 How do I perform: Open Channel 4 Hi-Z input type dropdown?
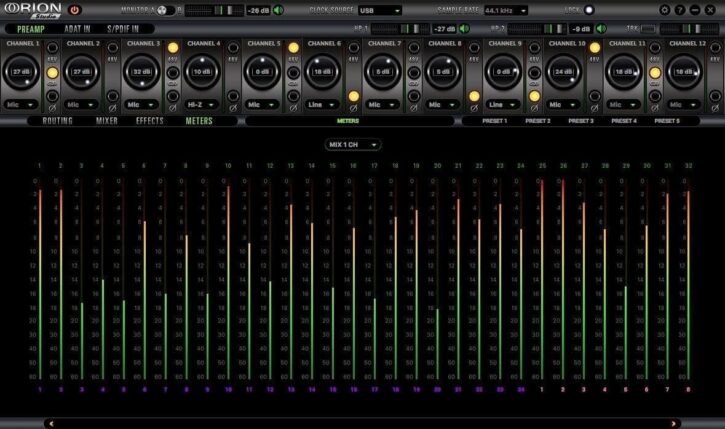point(201,105)
